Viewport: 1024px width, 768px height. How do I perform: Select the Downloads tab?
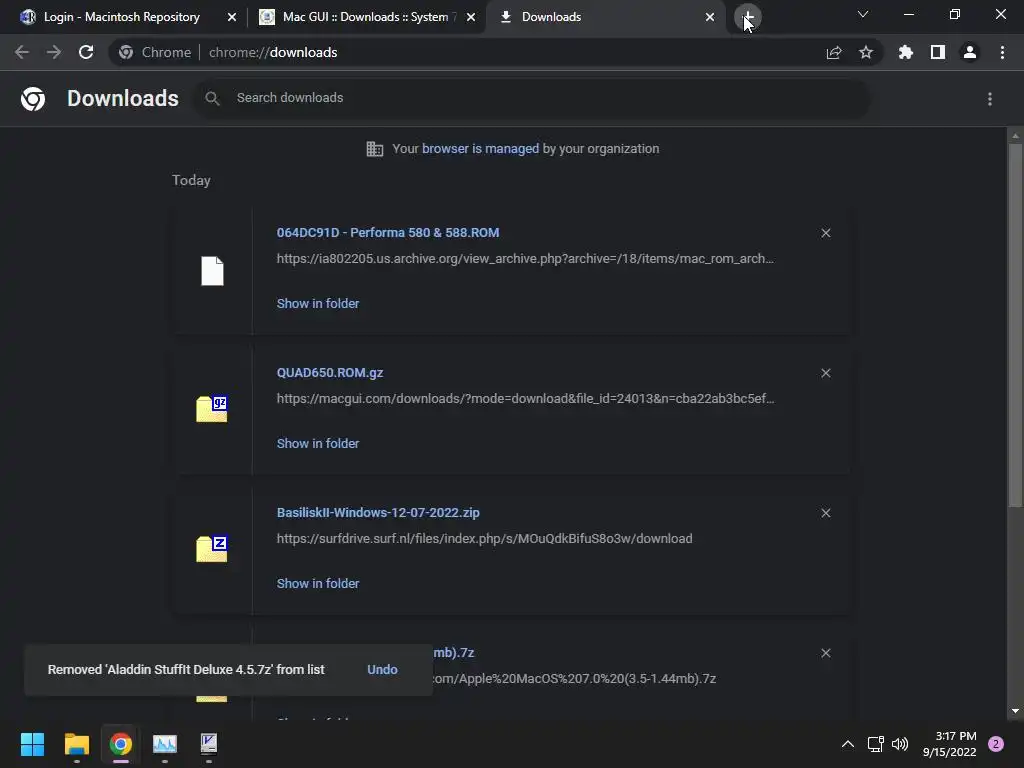(604, 17)
